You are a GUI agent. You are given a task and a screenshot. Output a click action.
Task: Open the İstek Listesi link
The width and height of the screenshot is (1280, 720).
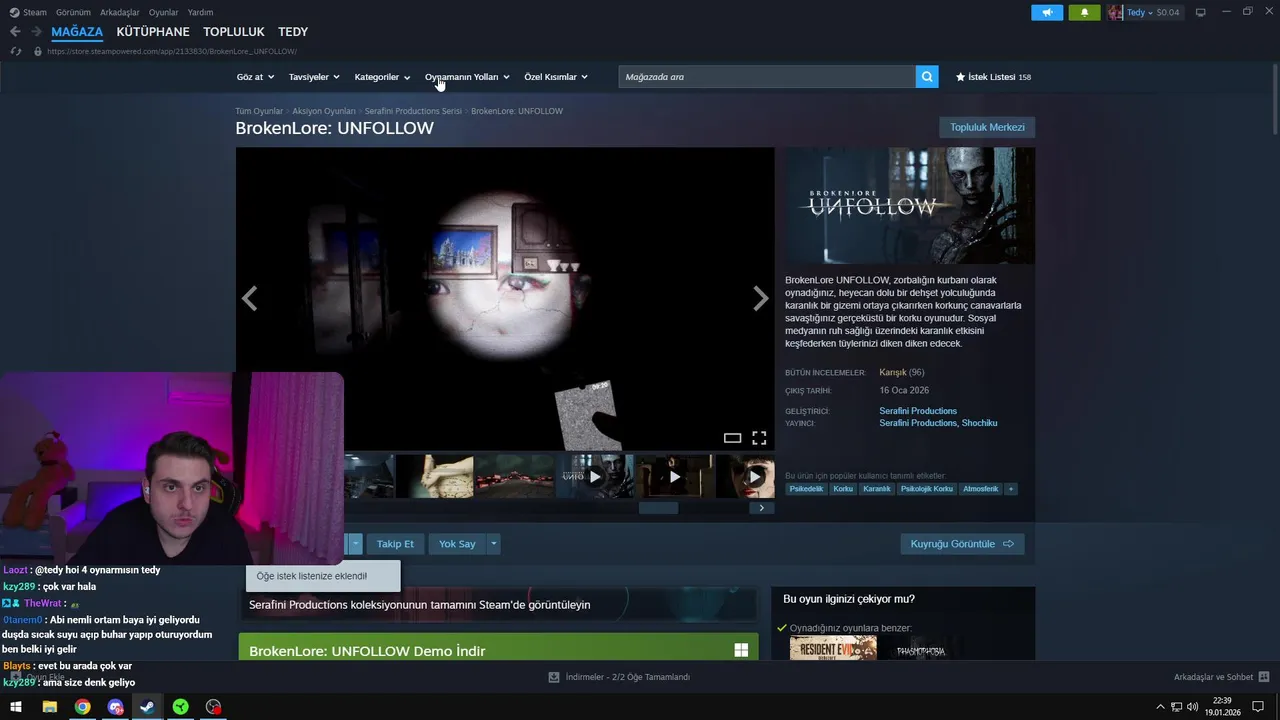click(993, 77)
